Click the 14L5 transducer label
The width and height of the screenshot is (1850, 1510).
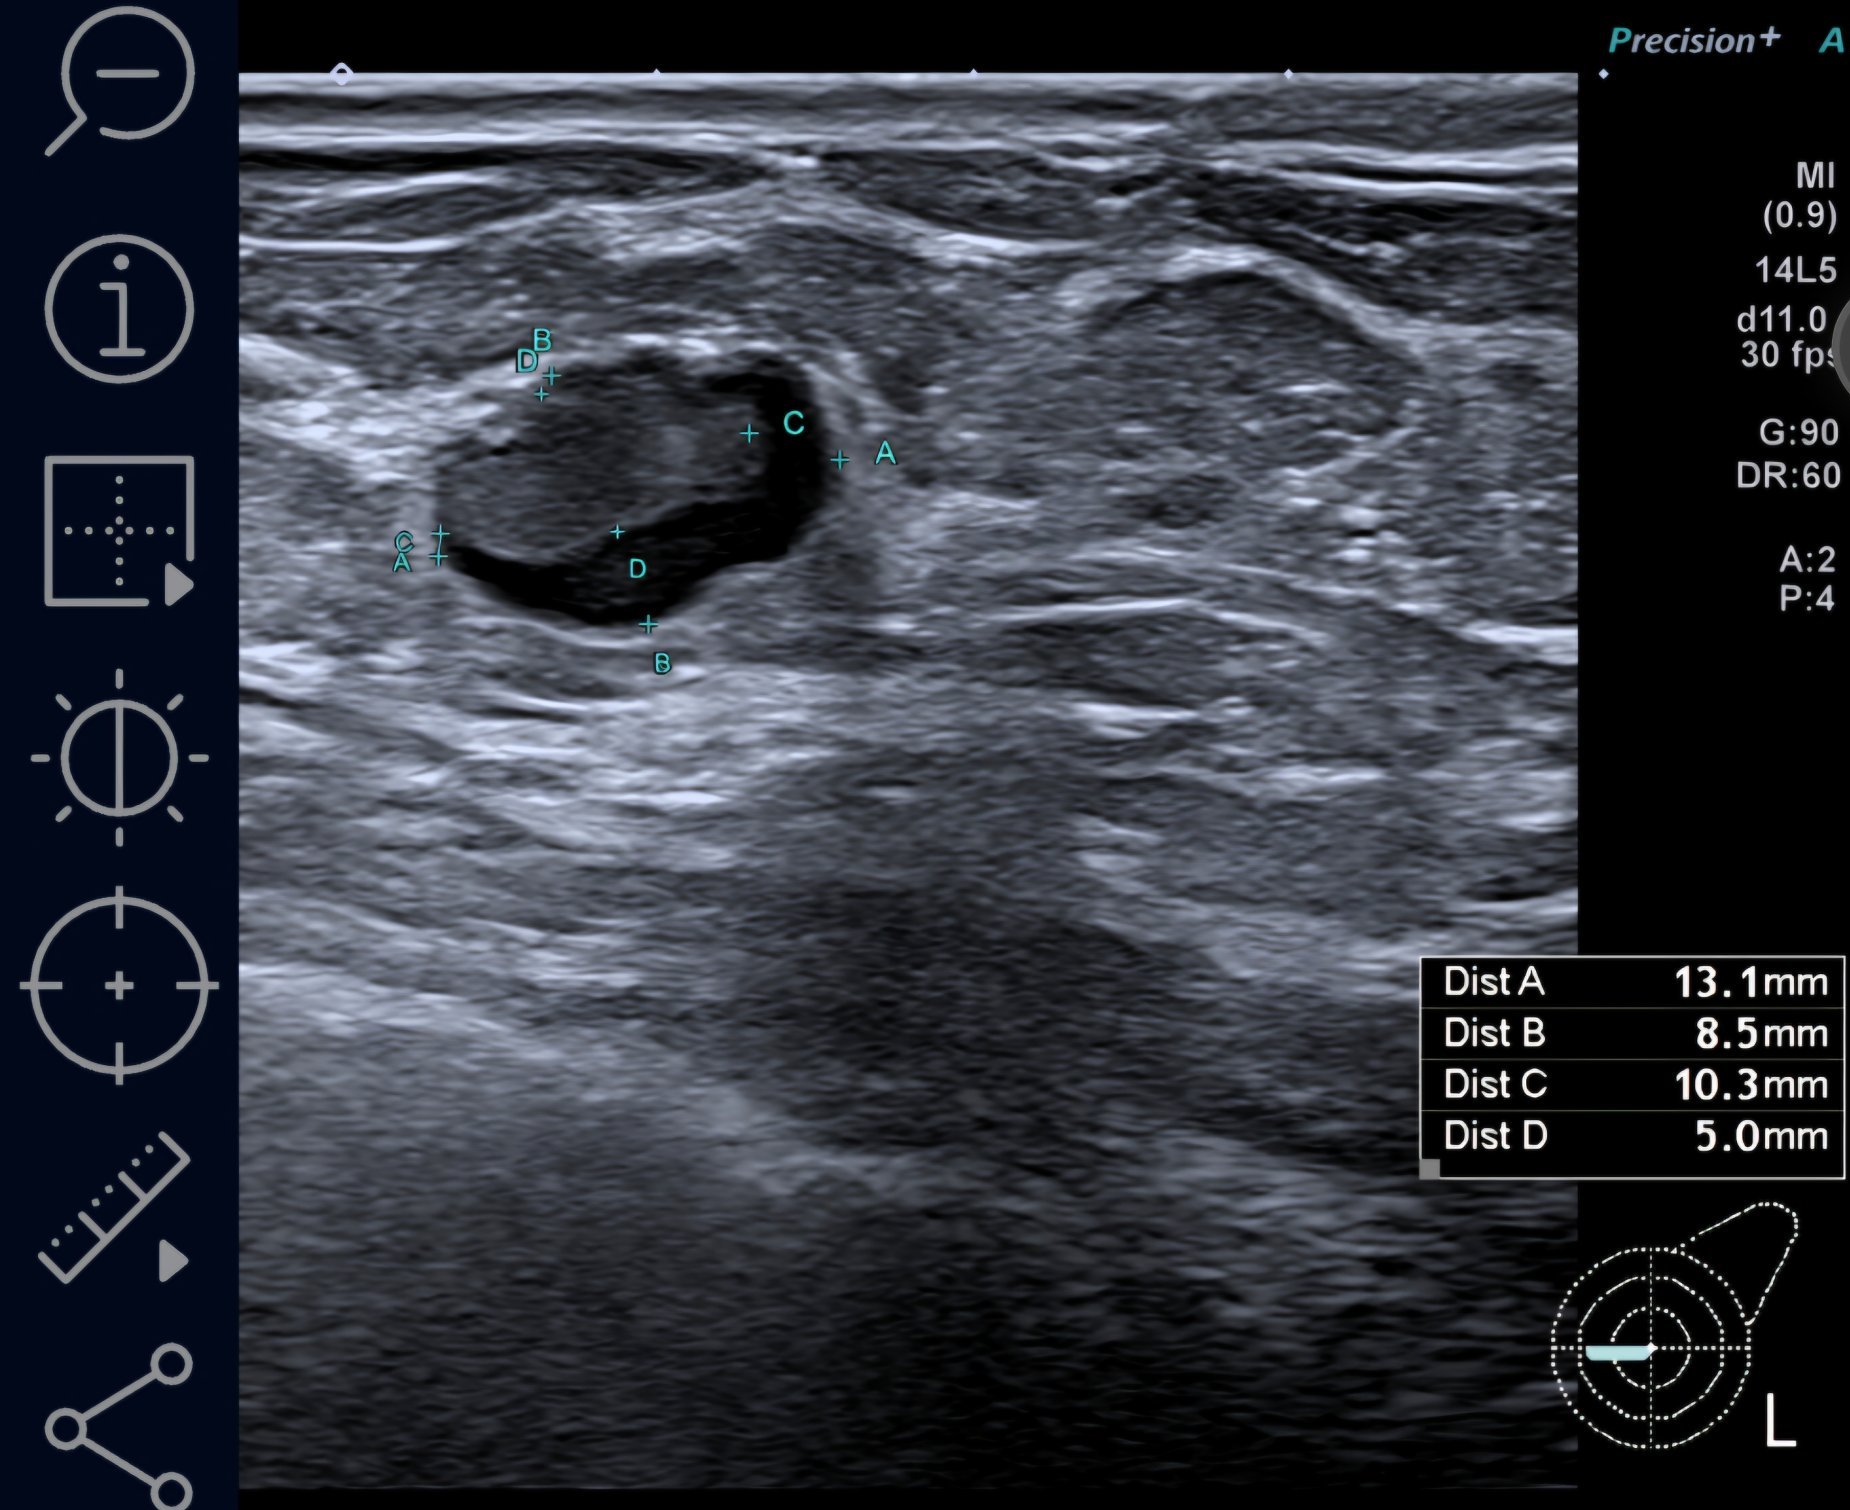click(x=1796, y=270)
